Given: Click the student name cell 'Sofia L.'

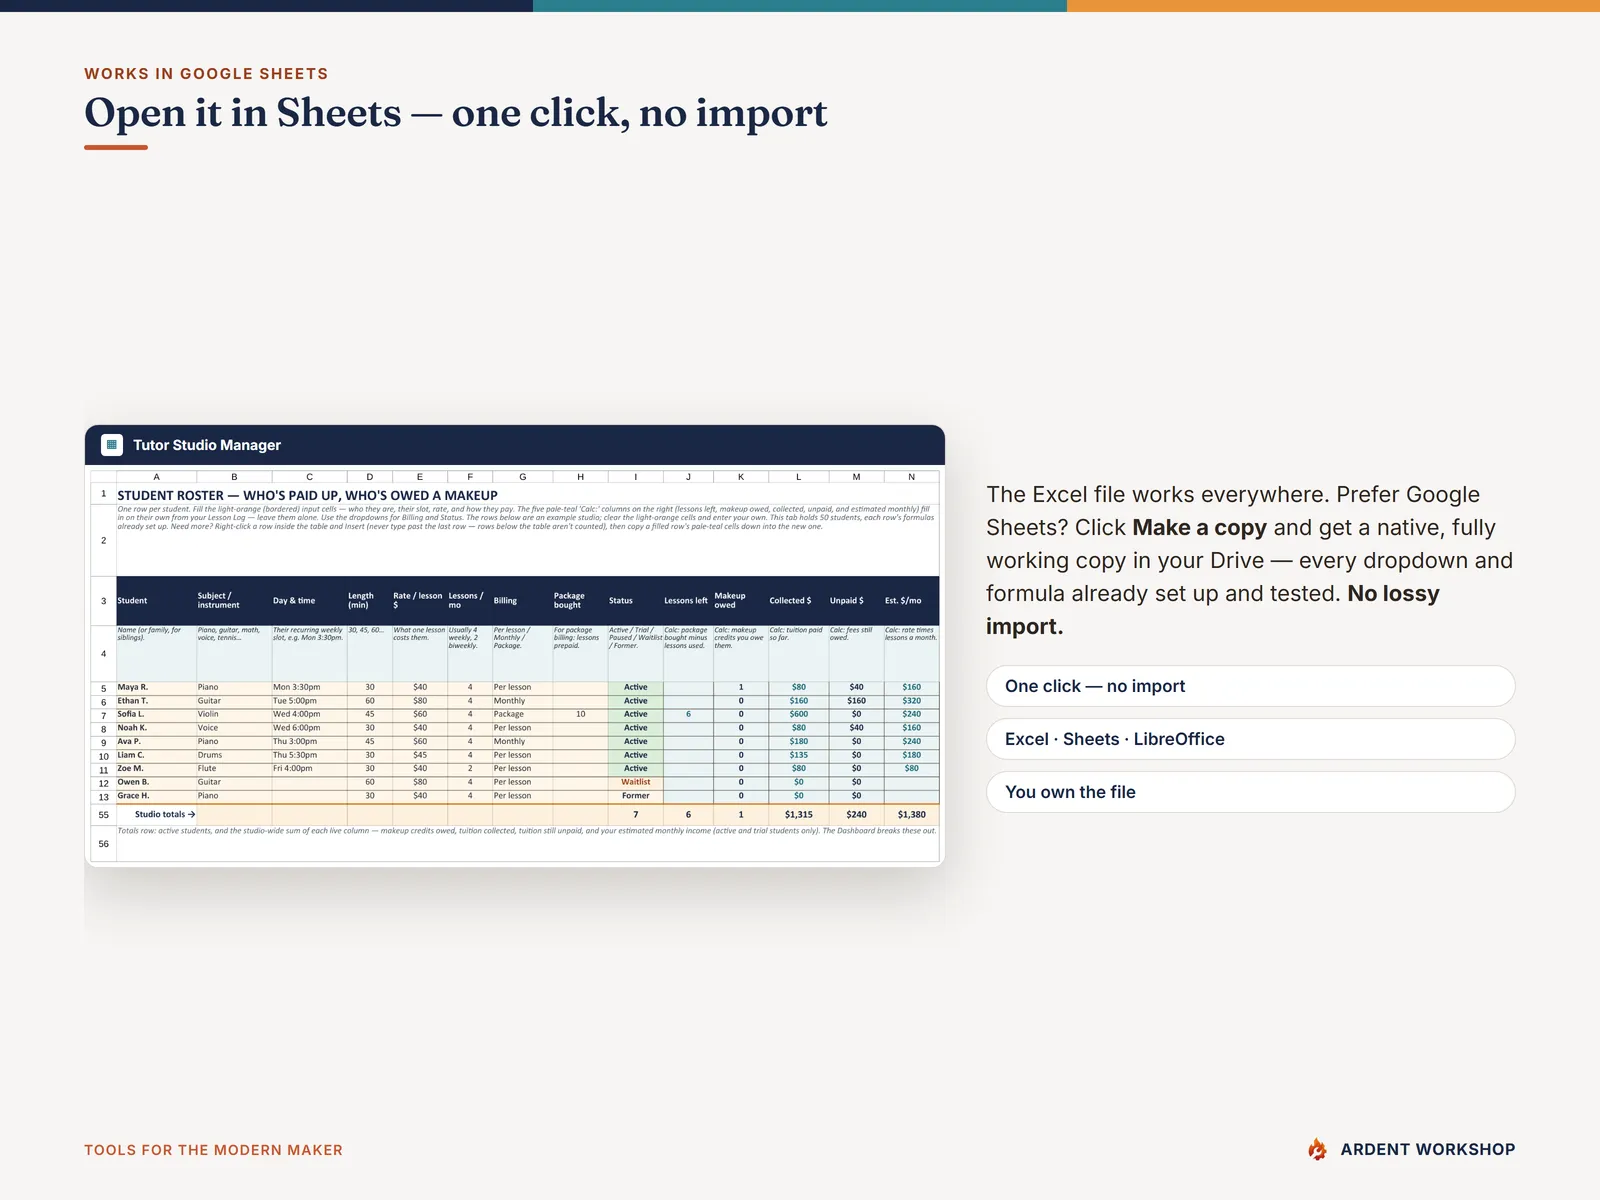Looking at the screenshot, I should 156,714.
